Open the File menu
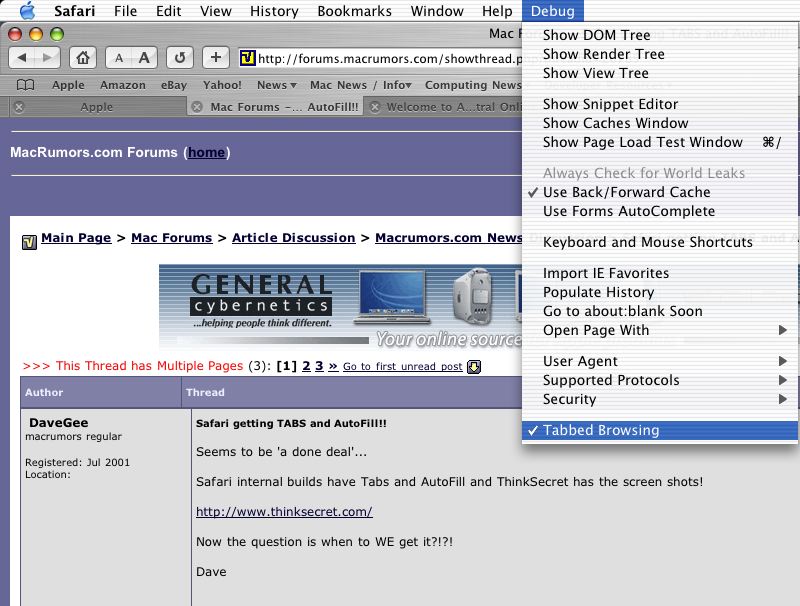 [x=126, y=11]
